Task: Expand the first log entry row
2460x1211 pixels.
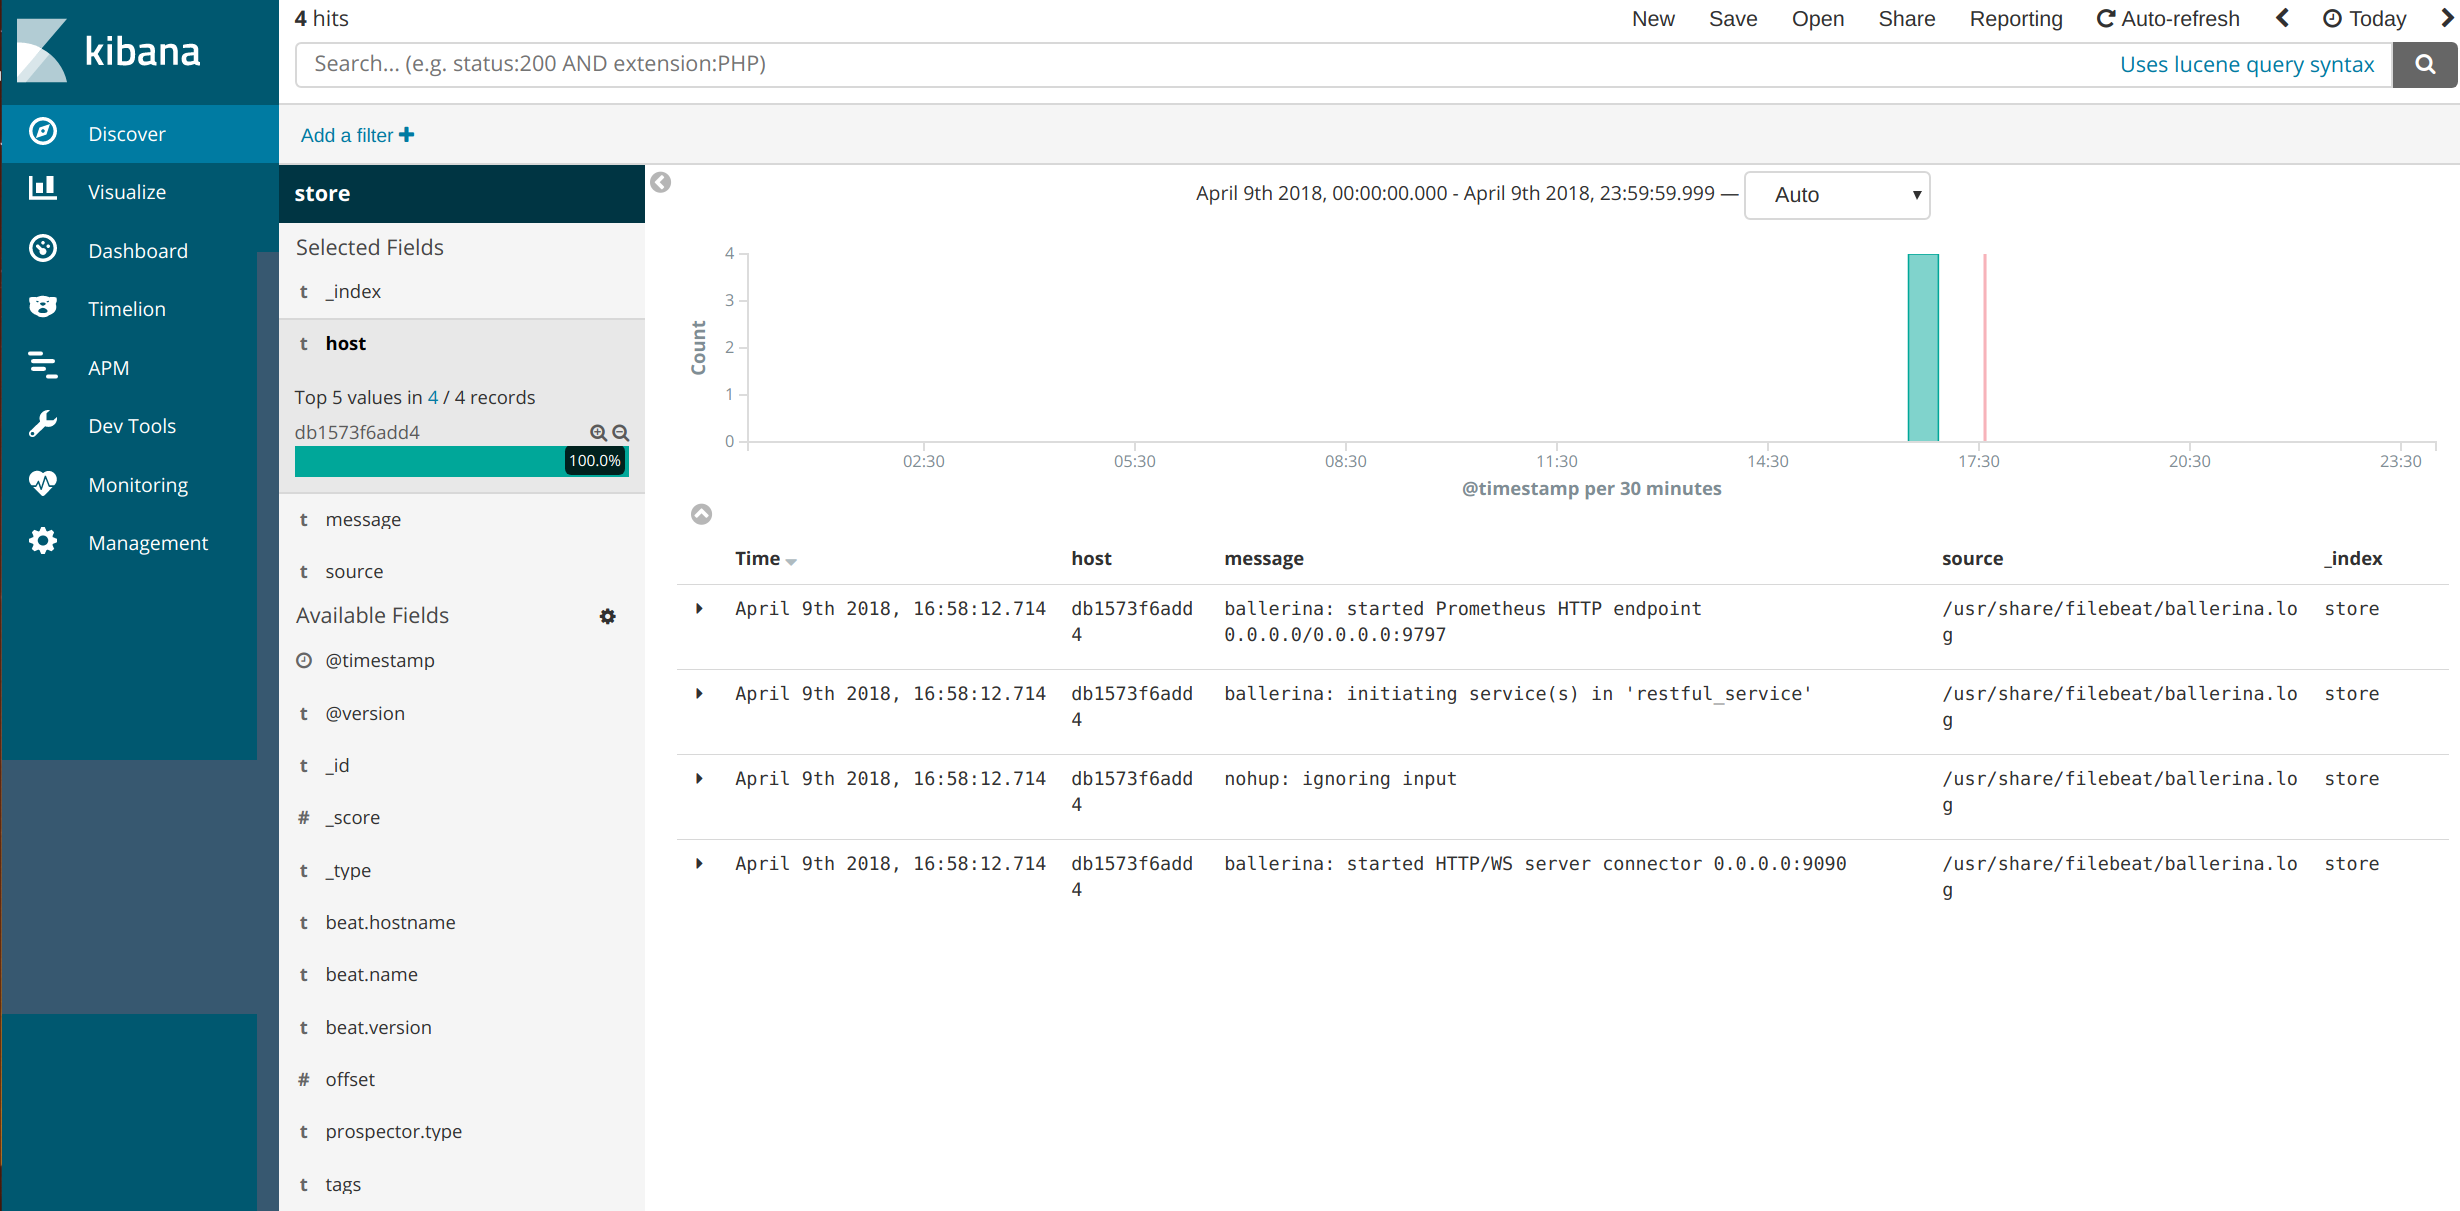Action: click(701, 607)
